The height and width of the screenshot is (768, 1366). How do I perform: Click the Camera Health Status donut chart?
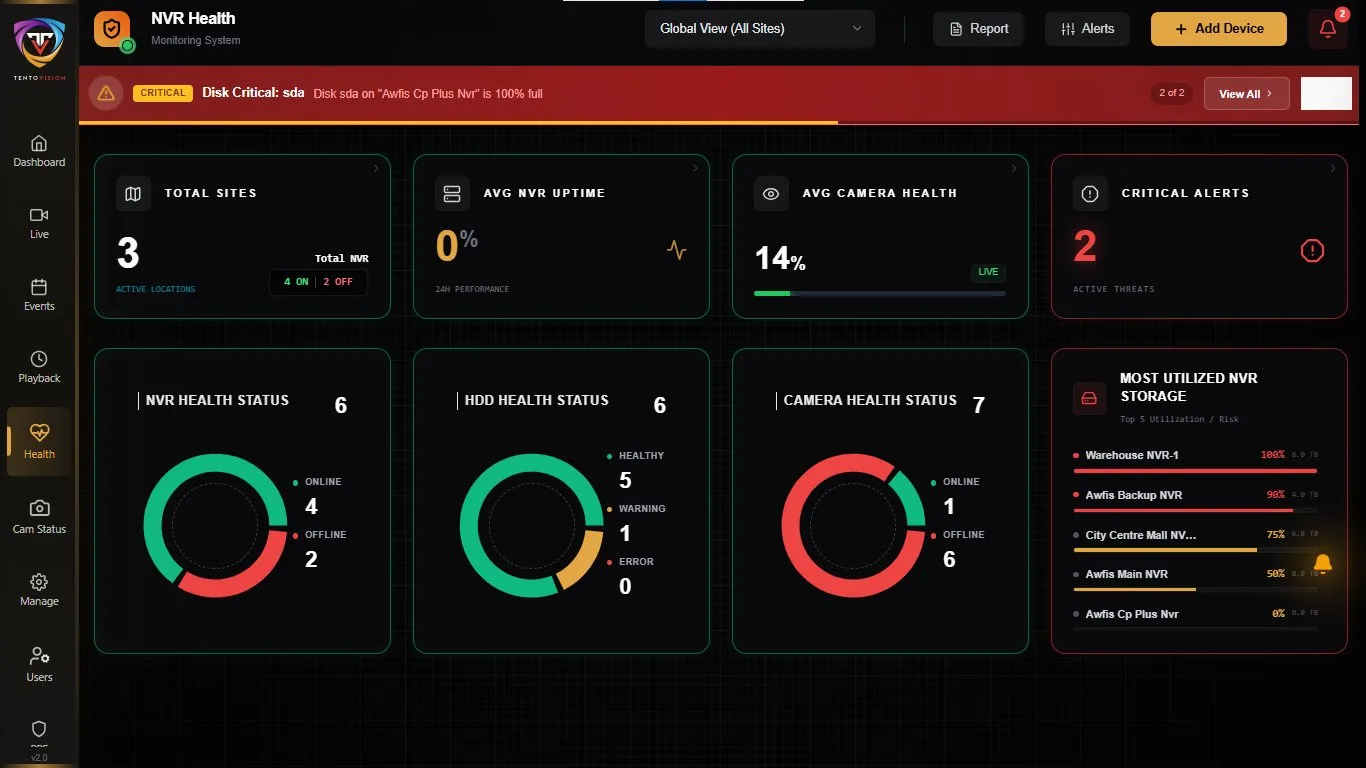[x=853, y=526]
